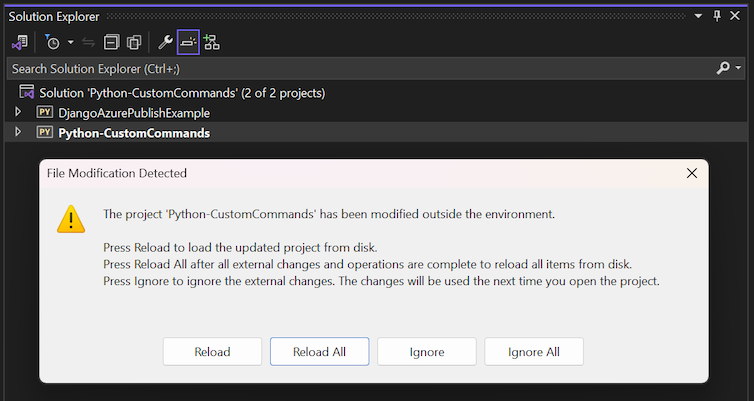Toggle Show All Files icon
The height and width of the screenshot is (401, 754).
(134, 42)
